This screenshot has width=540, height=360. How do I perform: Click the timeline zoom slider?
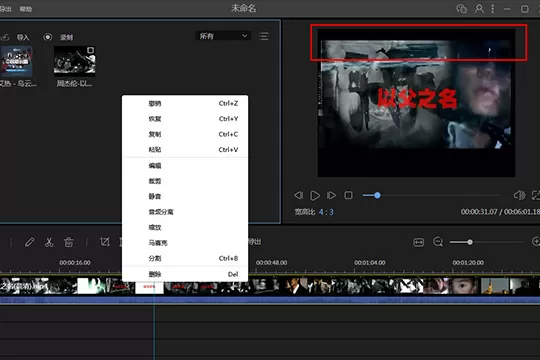point(487,242)
